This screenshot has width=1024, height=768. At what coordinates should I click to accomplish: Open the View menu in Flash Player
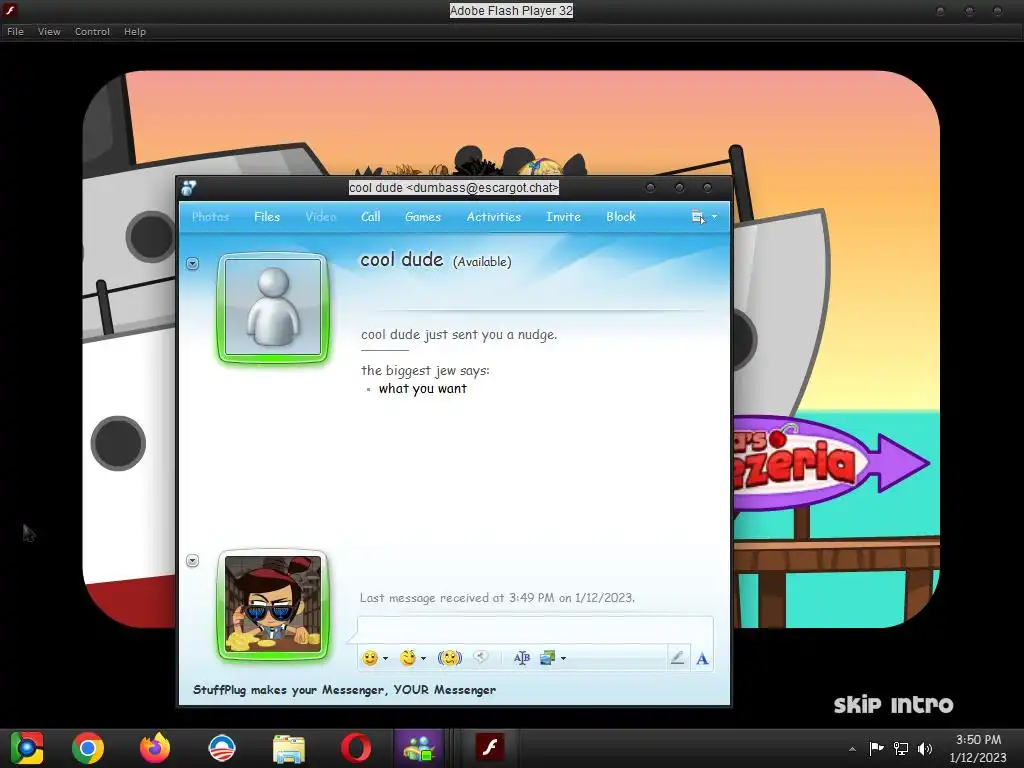pyautogui.click(x=49, y=31)
